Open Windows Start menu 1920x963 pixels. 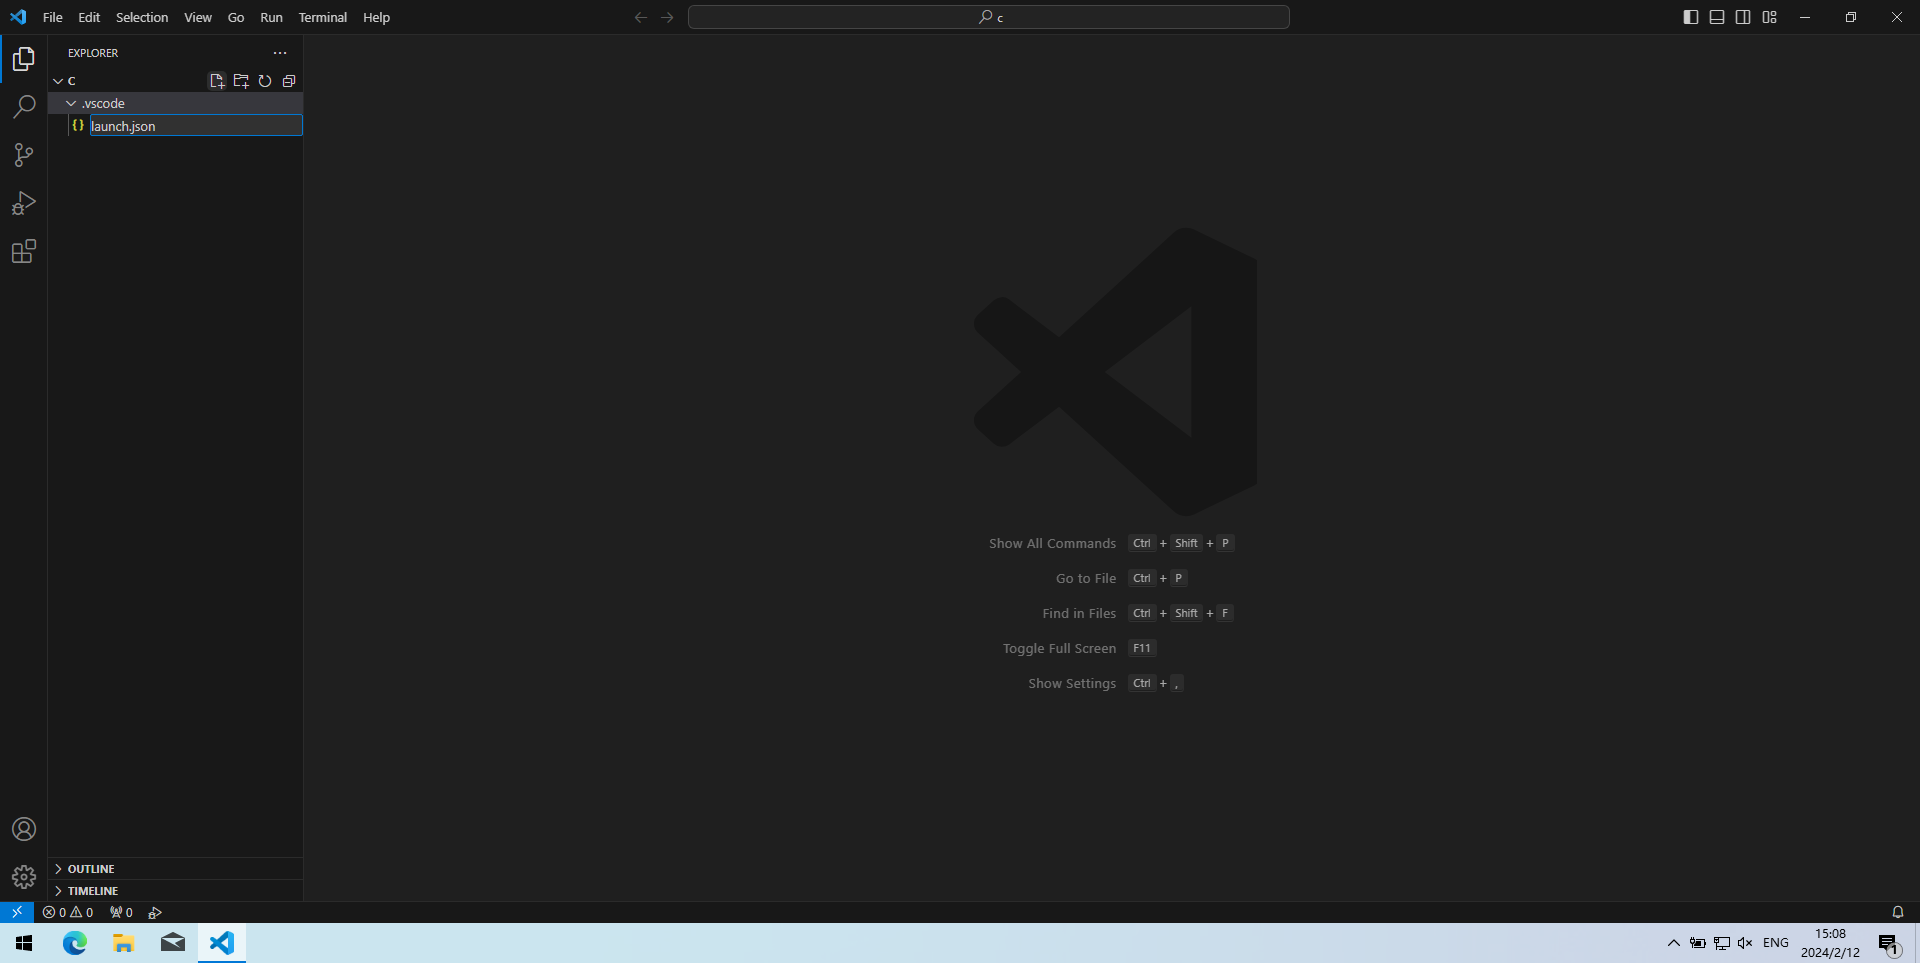point(24,943)
